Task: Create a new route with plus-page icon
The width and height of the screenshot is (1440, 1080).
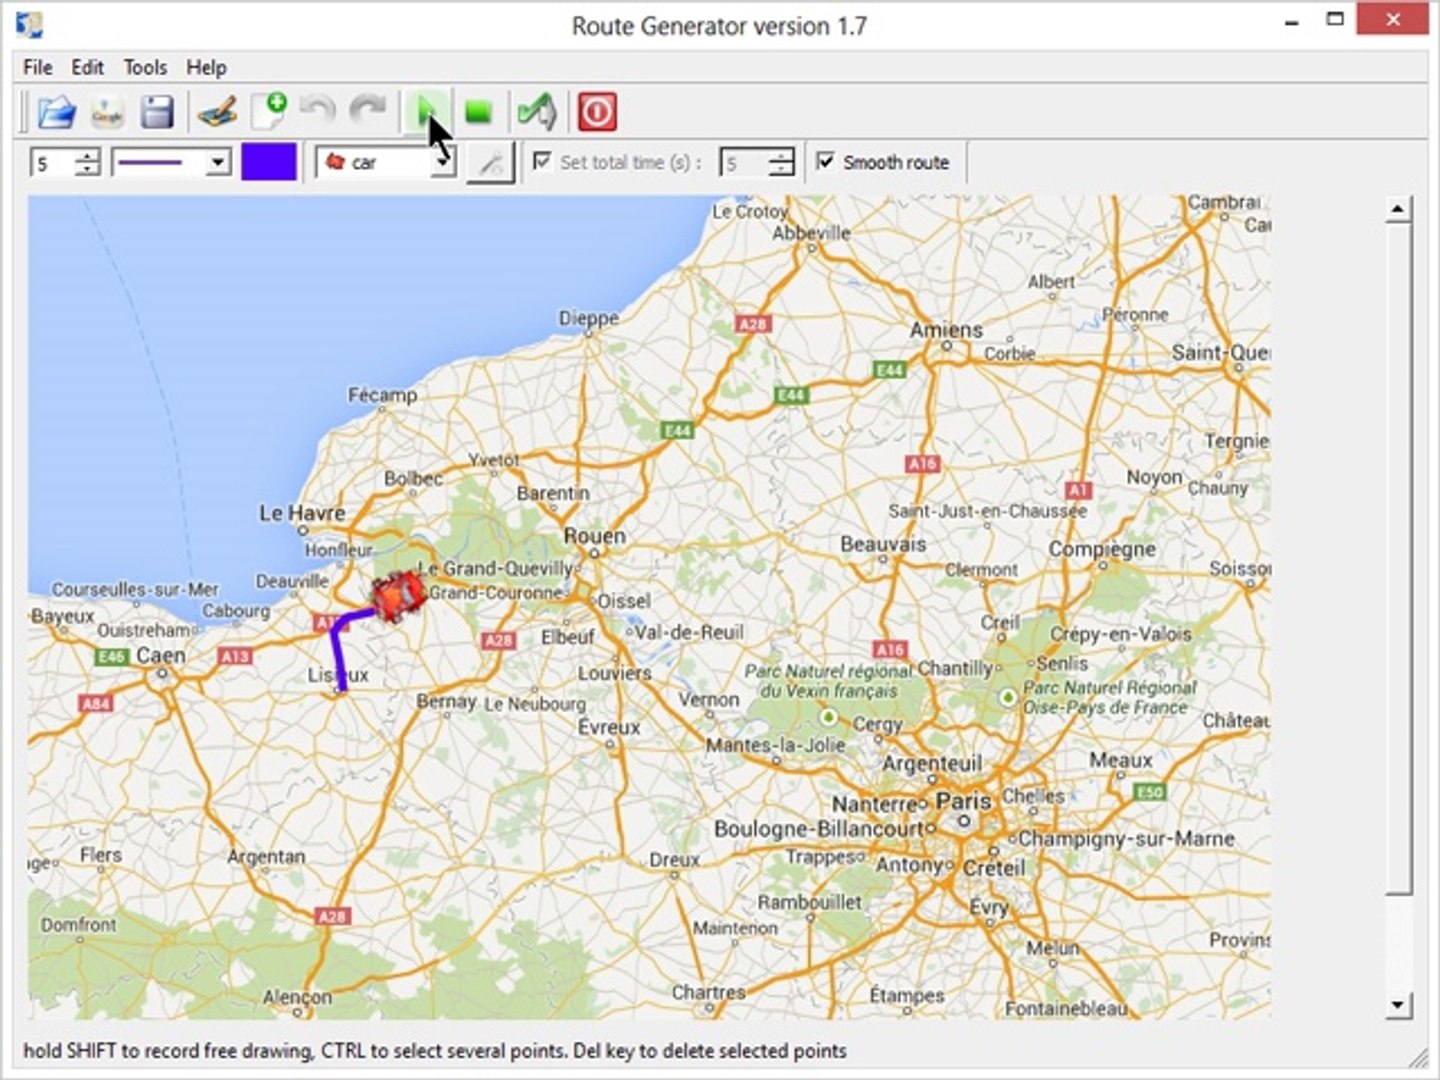Action: pos(268,111)
